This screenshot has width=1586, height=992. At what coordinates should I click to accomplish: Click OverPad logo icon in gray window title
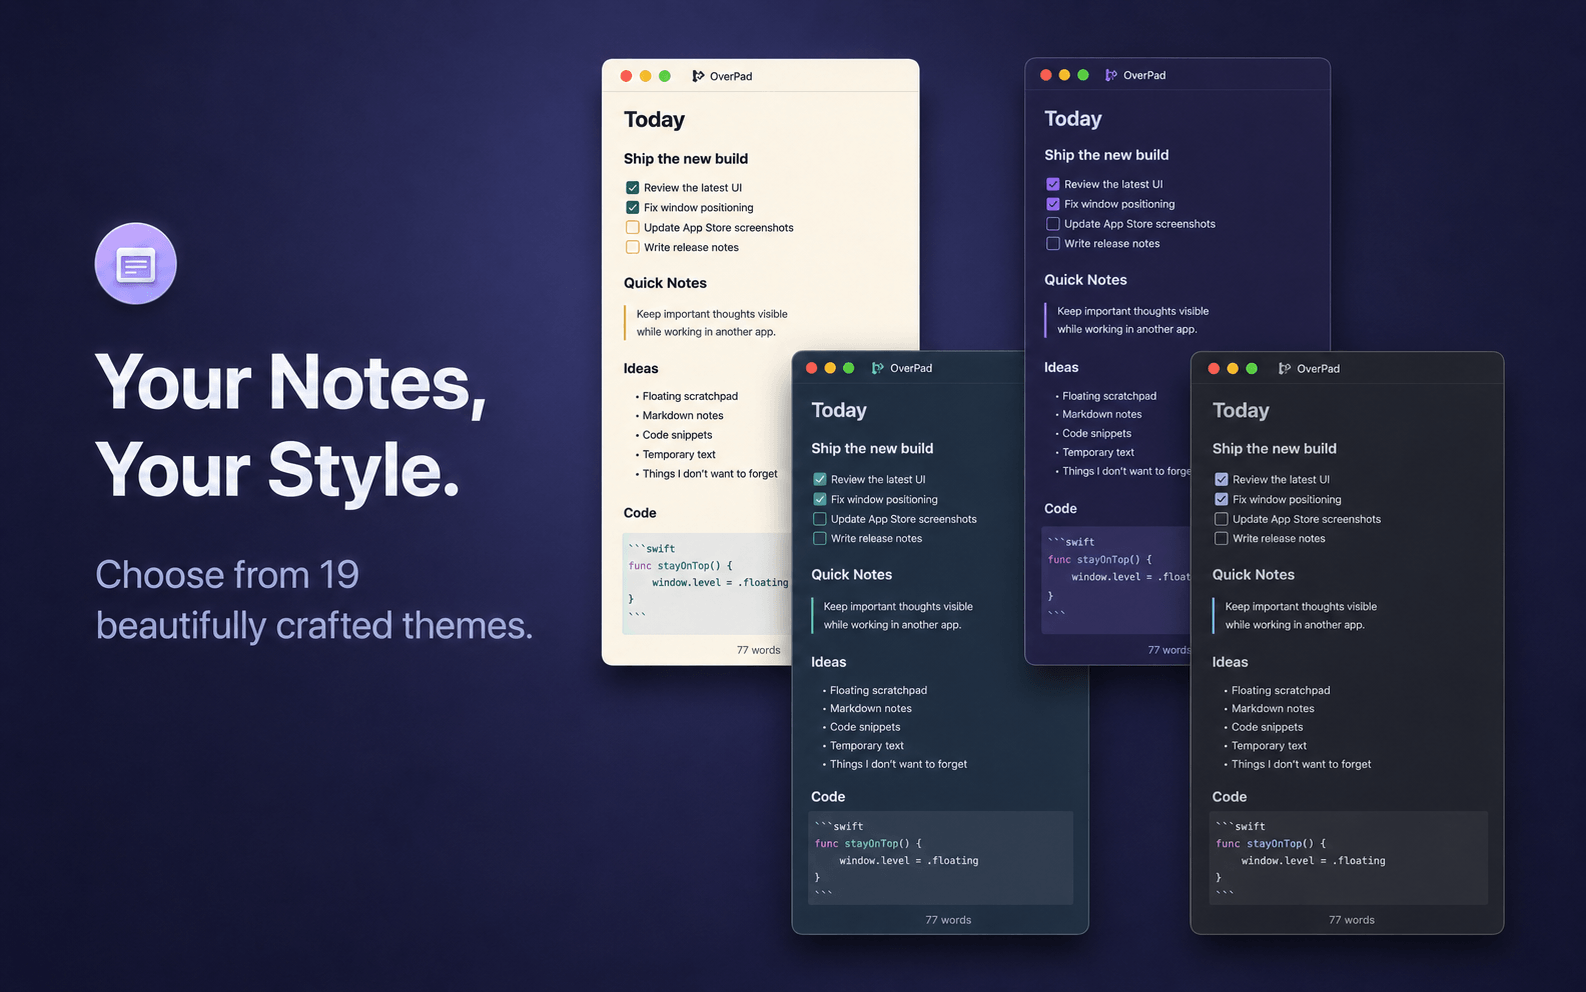pos(1285,368)
